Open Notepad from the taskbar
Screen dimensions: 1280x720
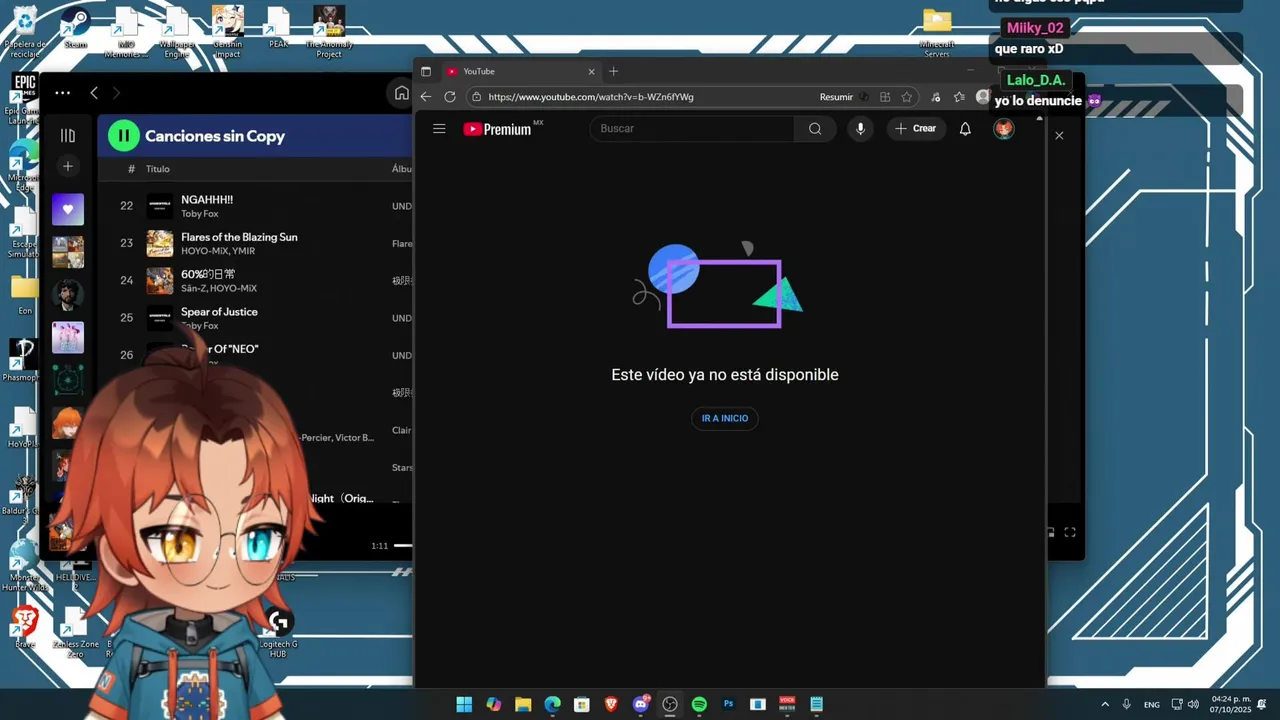(816, 704)
